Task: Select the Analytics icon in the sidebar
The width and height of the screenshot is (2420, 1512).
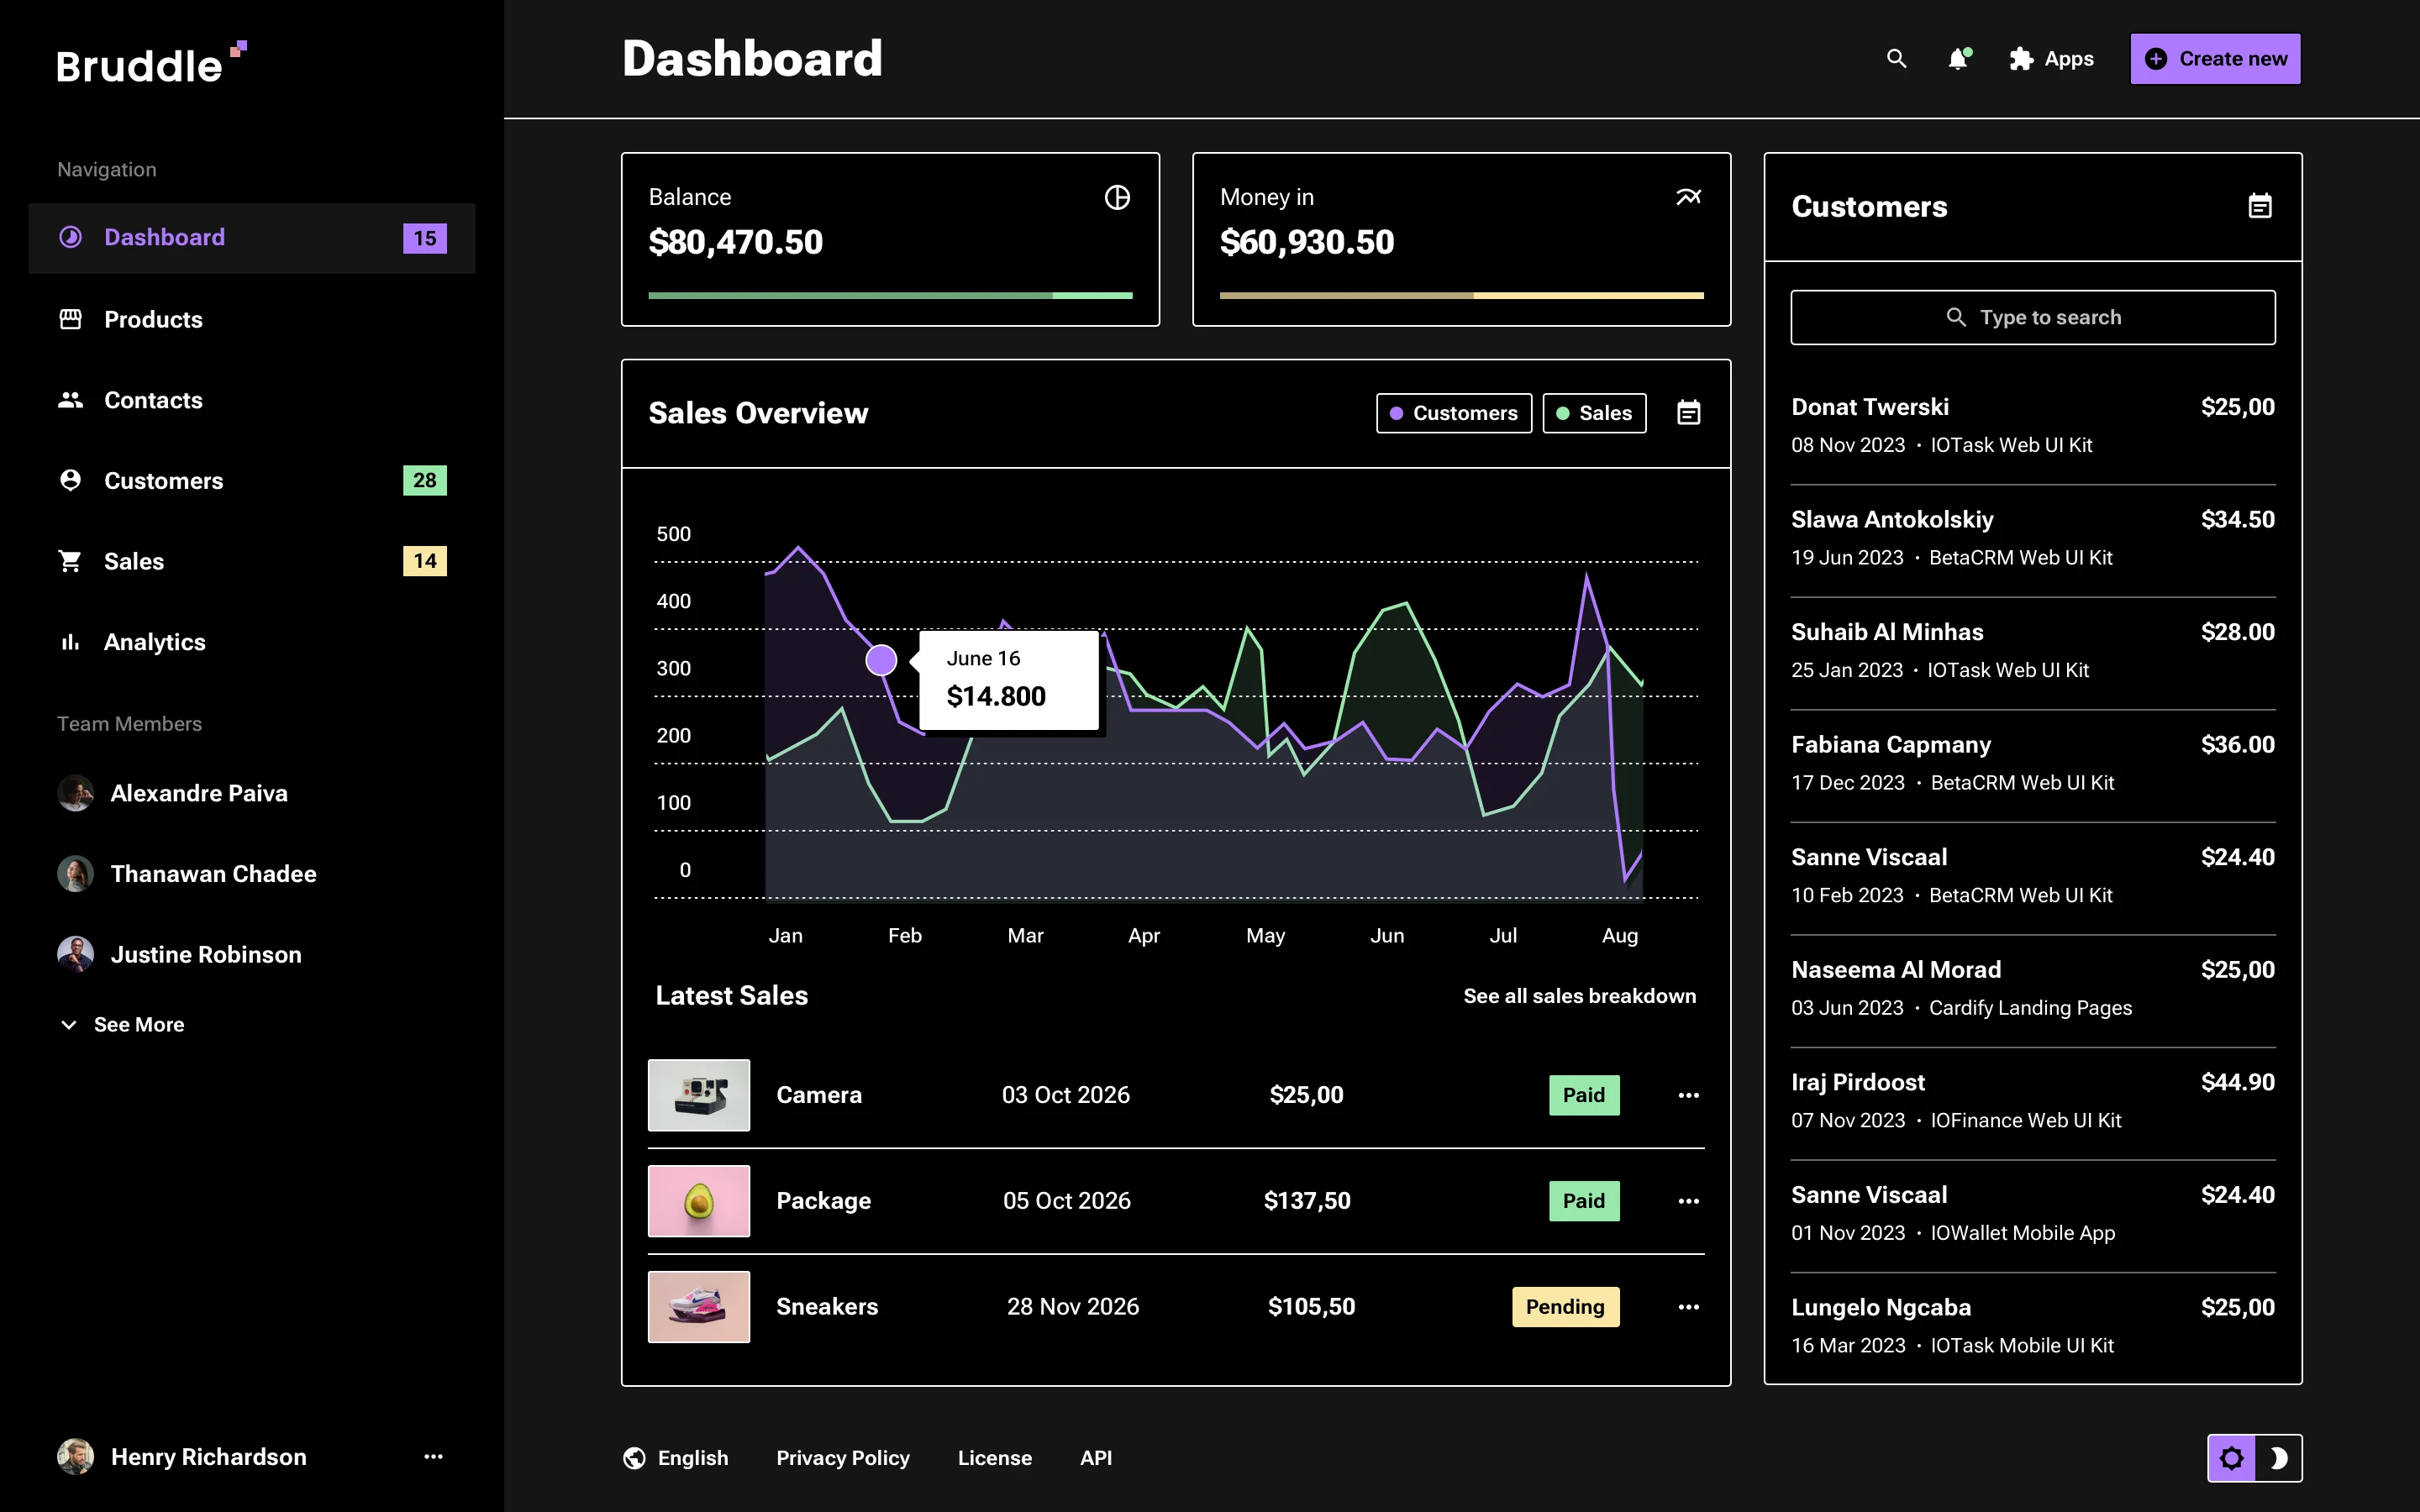Action: click(x=70, y=641)
